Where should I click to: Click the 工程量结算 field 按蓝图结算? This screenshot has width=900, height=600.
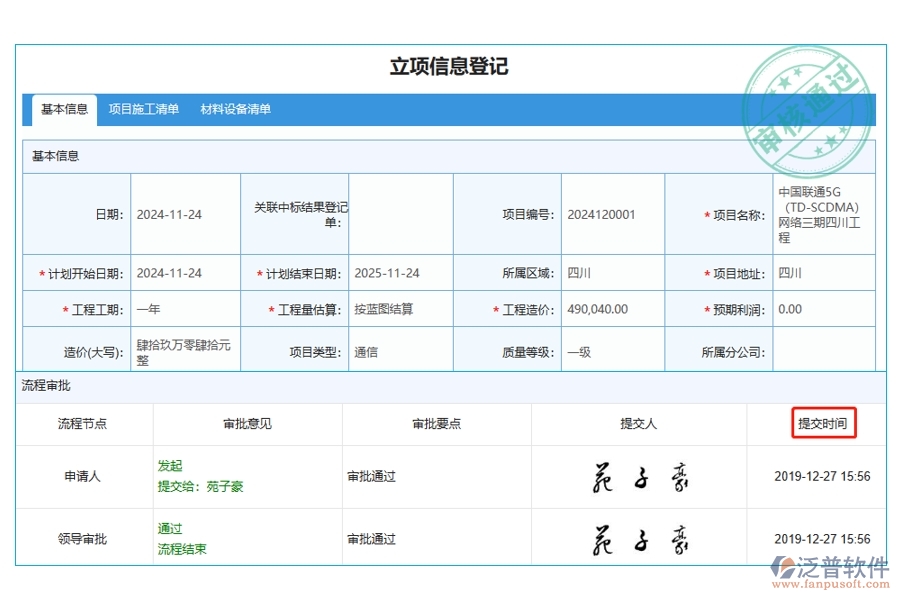tap(384, 309)
